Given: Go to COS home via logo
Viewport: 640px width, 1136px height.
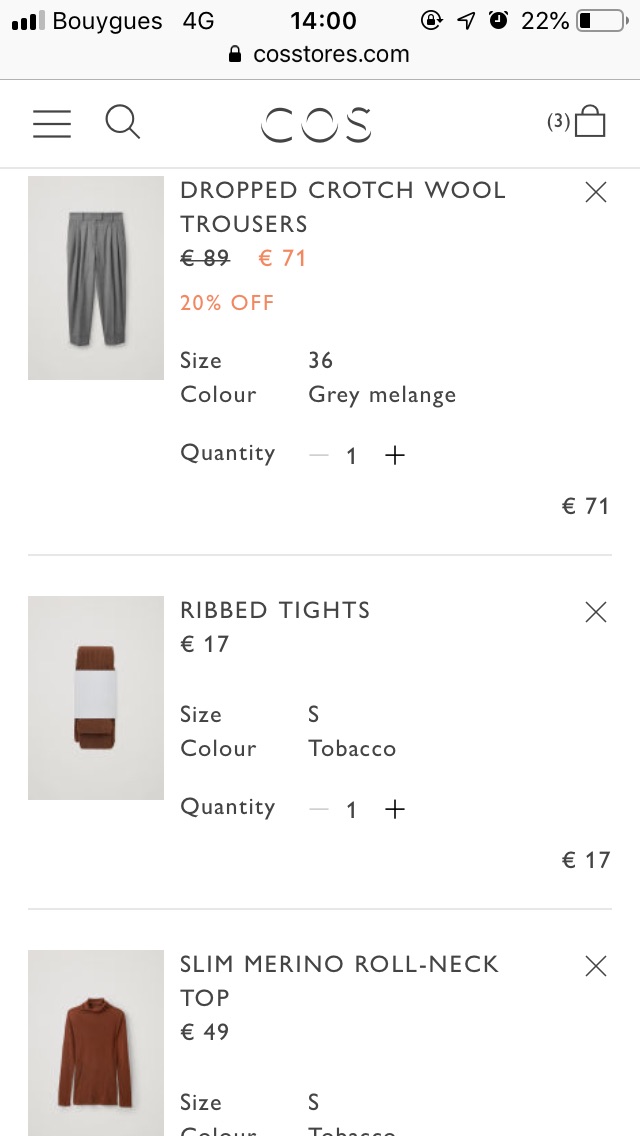Looking at the screenshot, I should pyautogui.click(x=316, y=124).
